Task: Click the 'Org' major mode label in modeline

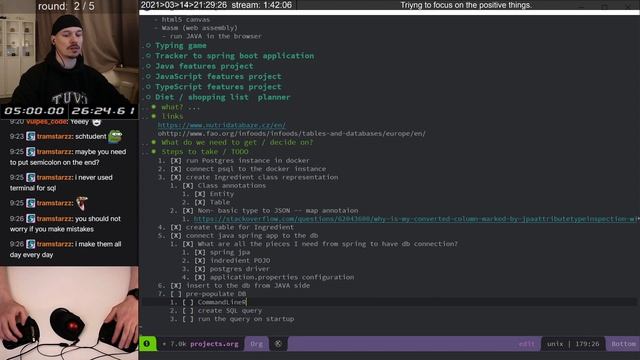Action: pyautogui.click(x=256, y=344)
